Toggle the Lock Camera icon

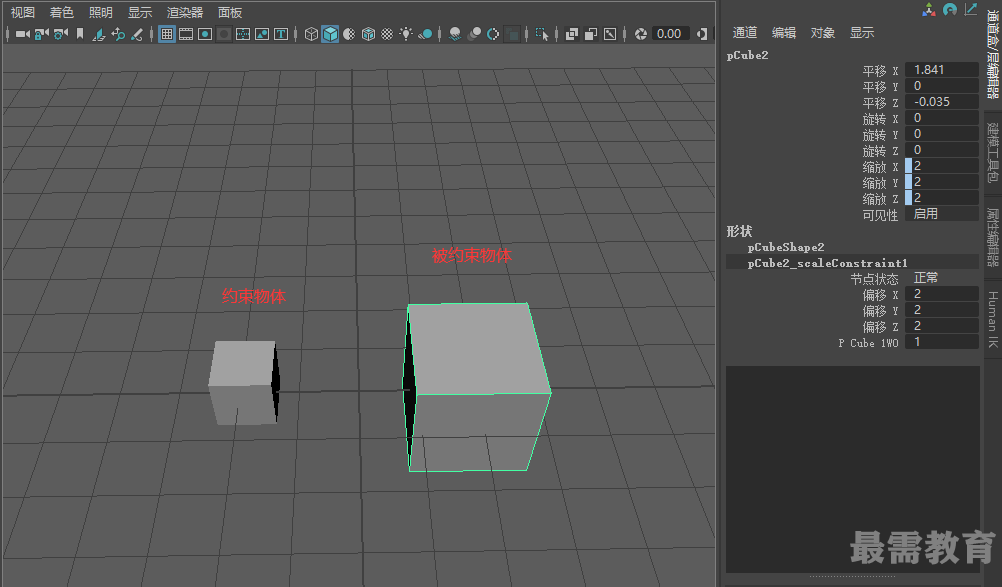[42, 34]
